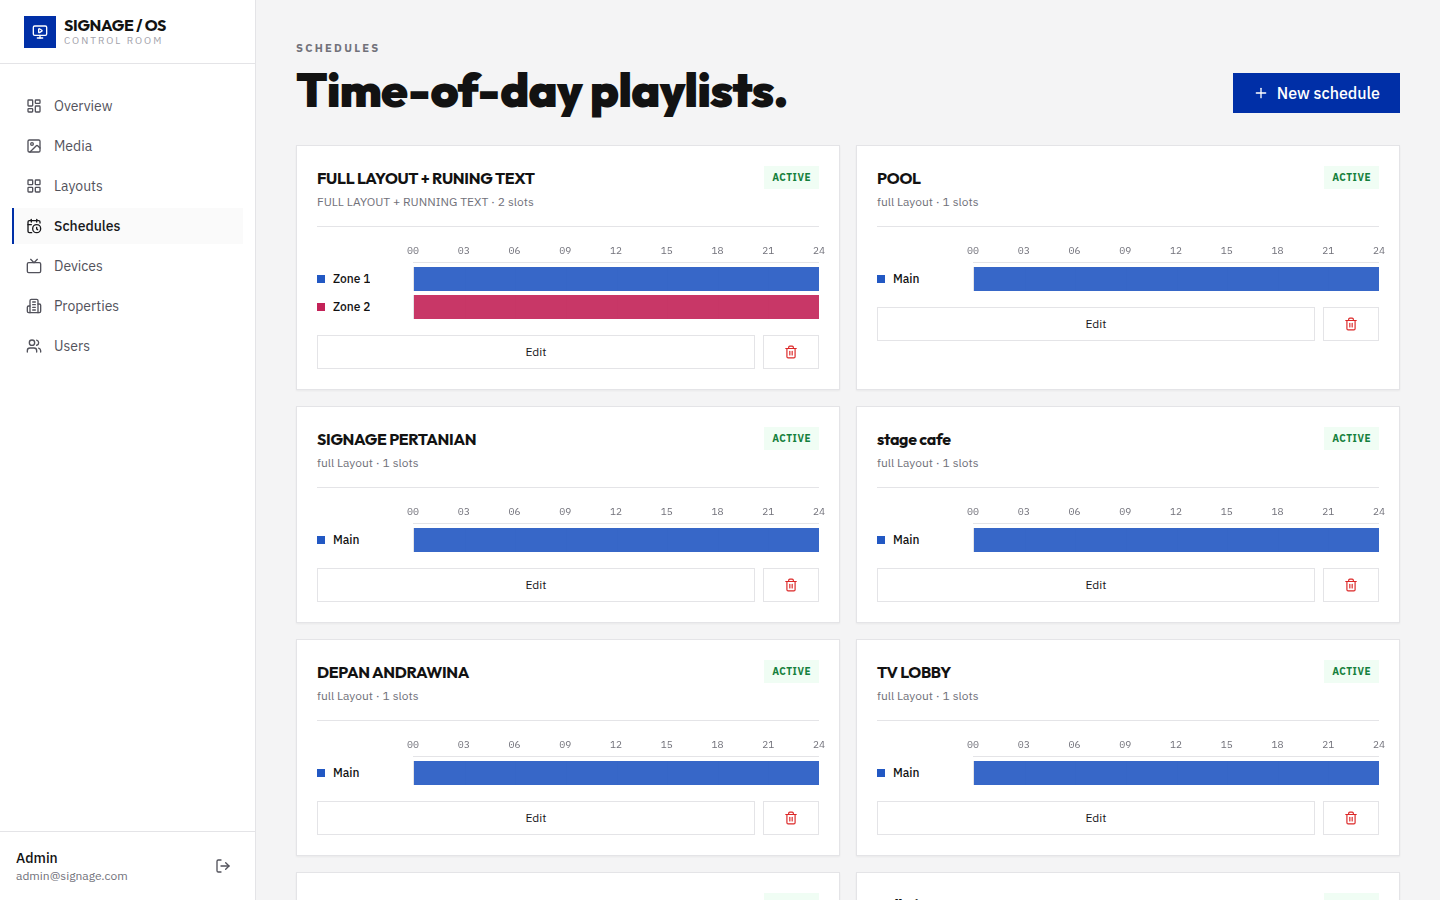This screenshot has height=900, width=1440.
Task: Click the ACTIVE badge on stage cafe card
Action: tap(1351, 438)
